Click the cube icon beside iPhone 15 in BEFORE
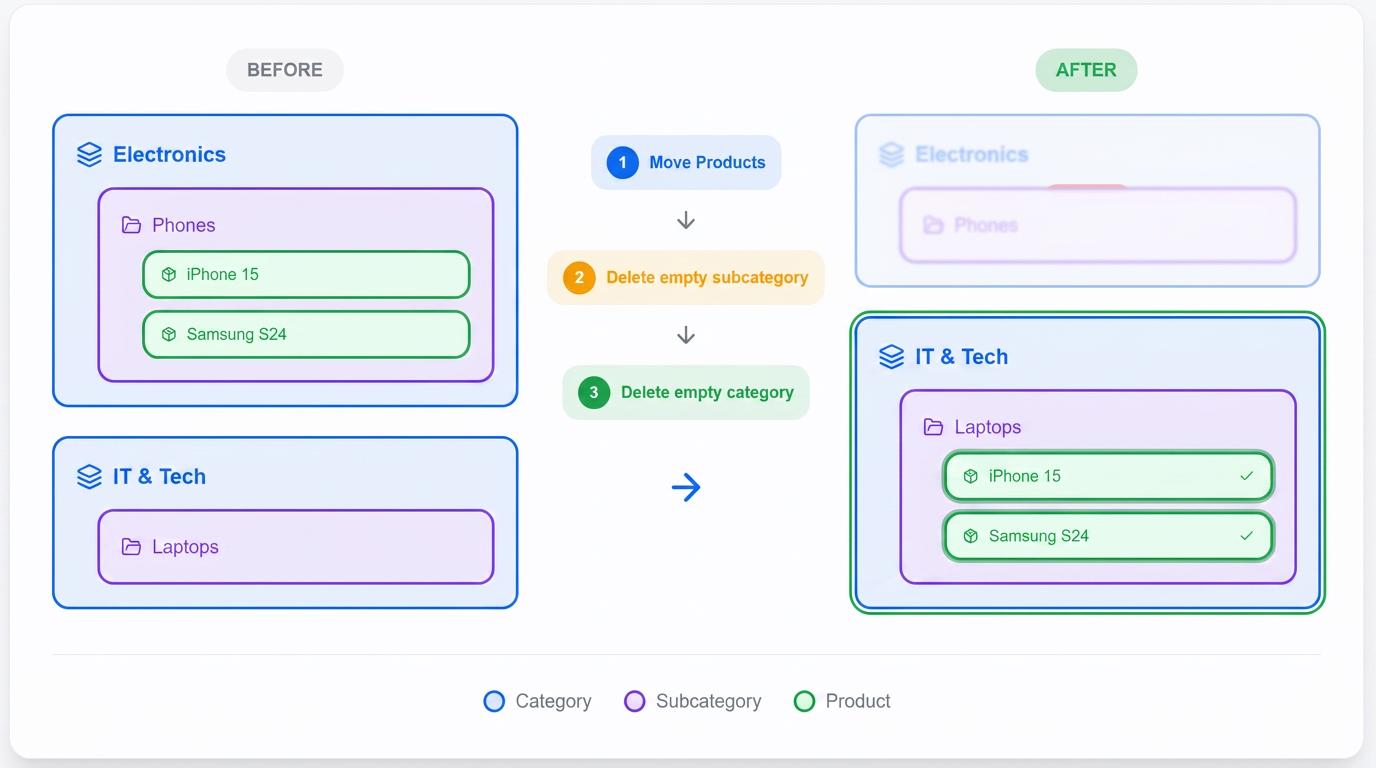This screenshot has height=768, width=1376. [x=169, y=274]
